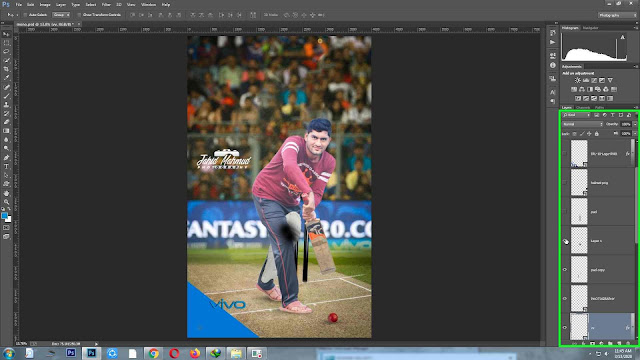Image resolution: width=640 pixels, height=360 pixels.
Task: Open Google Chrome from the taskbar
Action: 154,353
